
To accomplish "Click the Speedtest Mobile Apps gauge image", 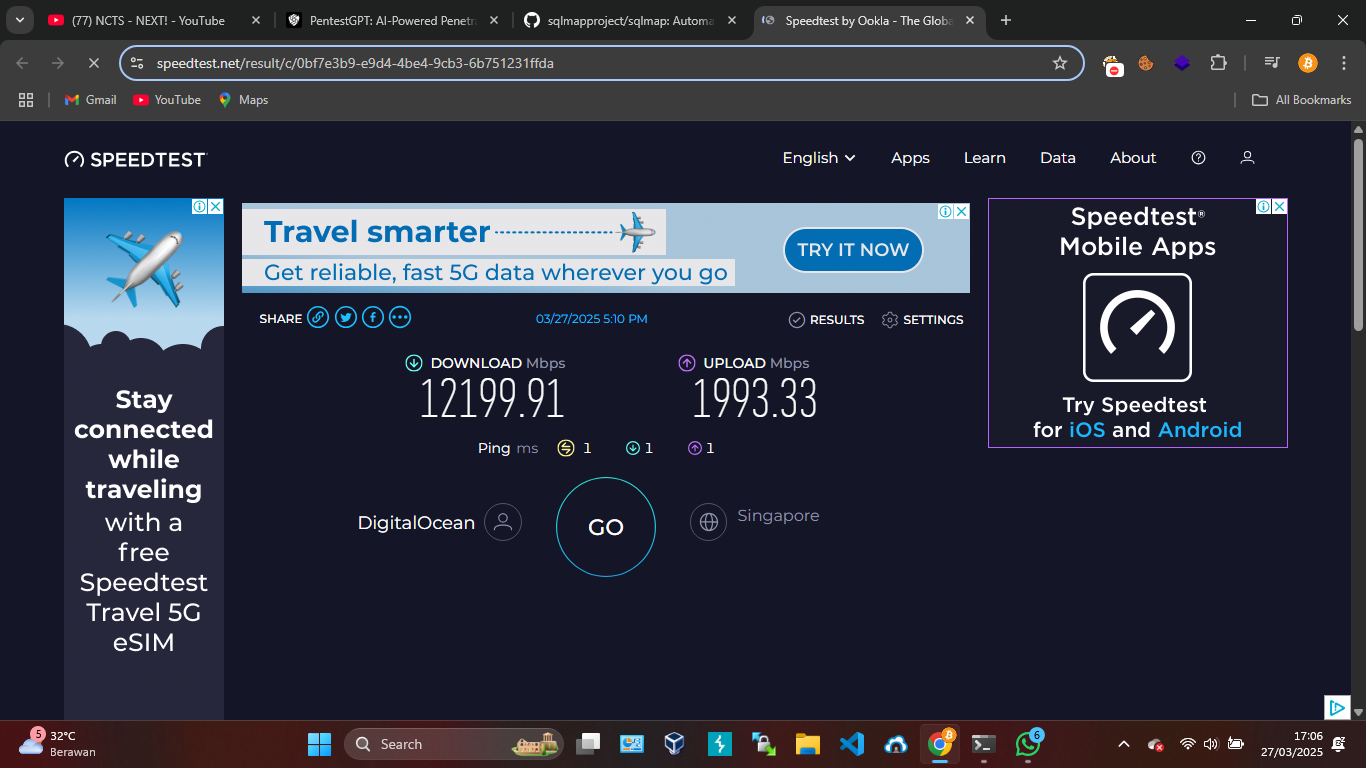I will (x=1138, y=328).
